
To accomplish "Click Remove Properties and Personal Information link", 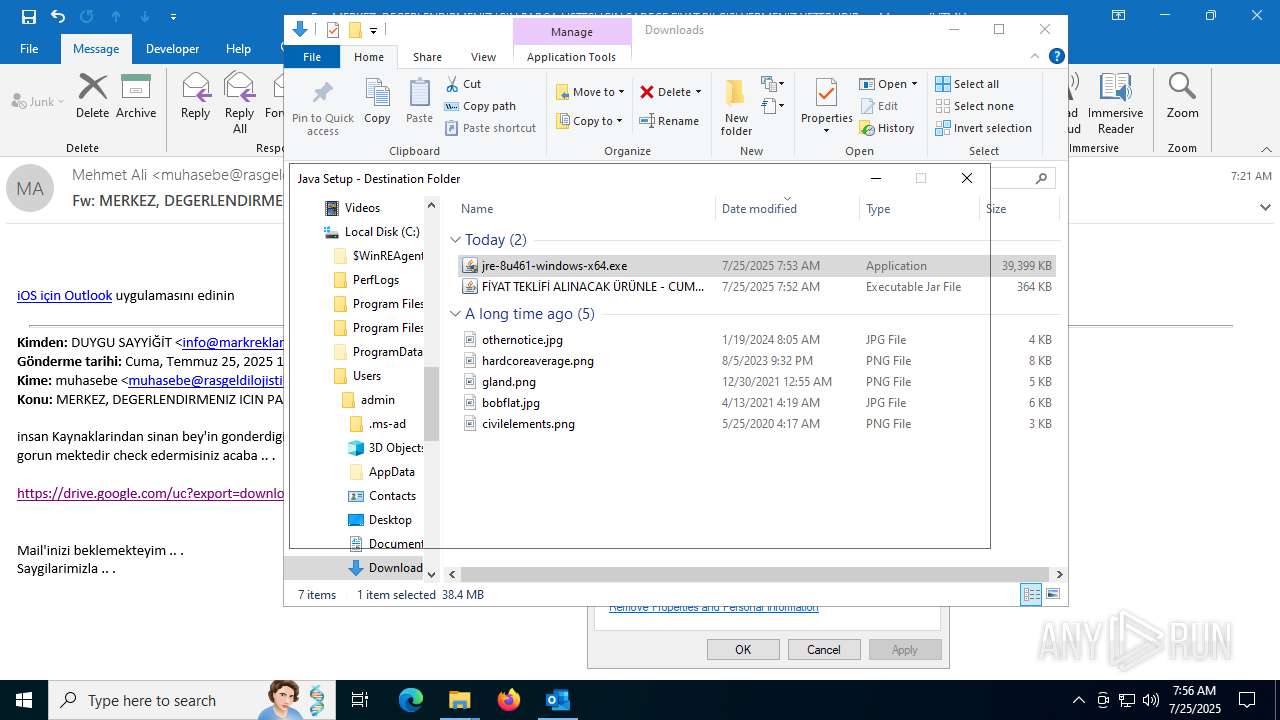I will point(714,608).
